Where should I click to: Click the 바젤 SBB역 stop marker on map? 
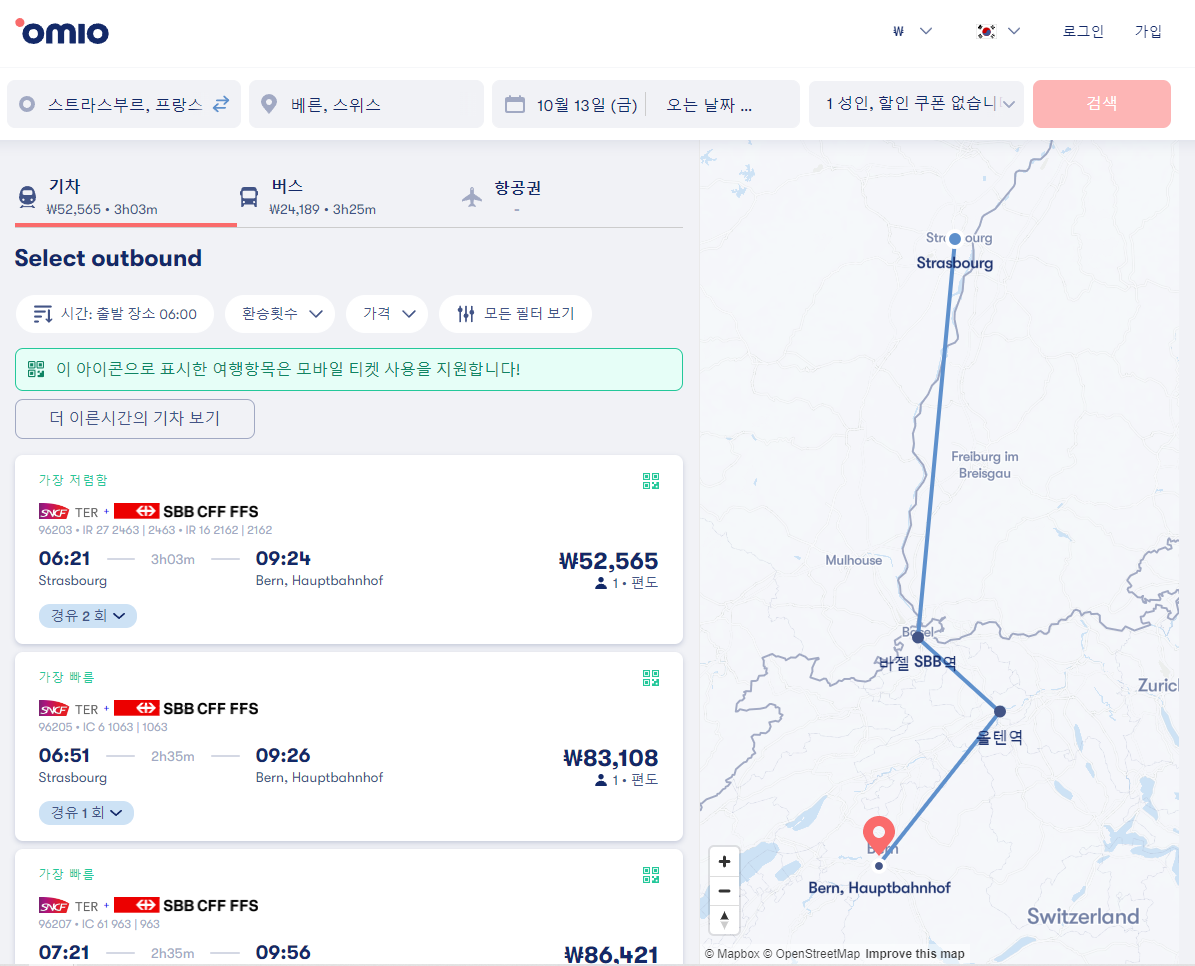click(x=918, y=637)
